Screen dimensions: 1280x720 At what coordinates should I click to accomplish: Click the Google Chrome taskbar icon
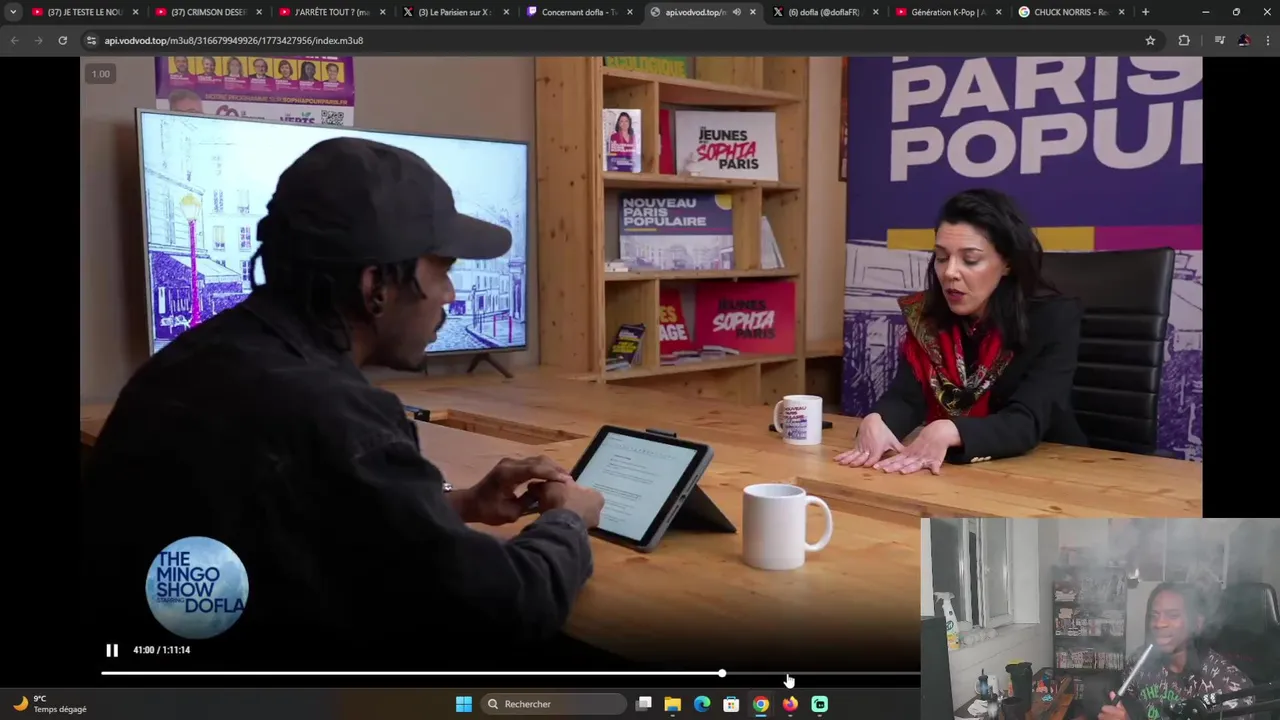point(761,704)
